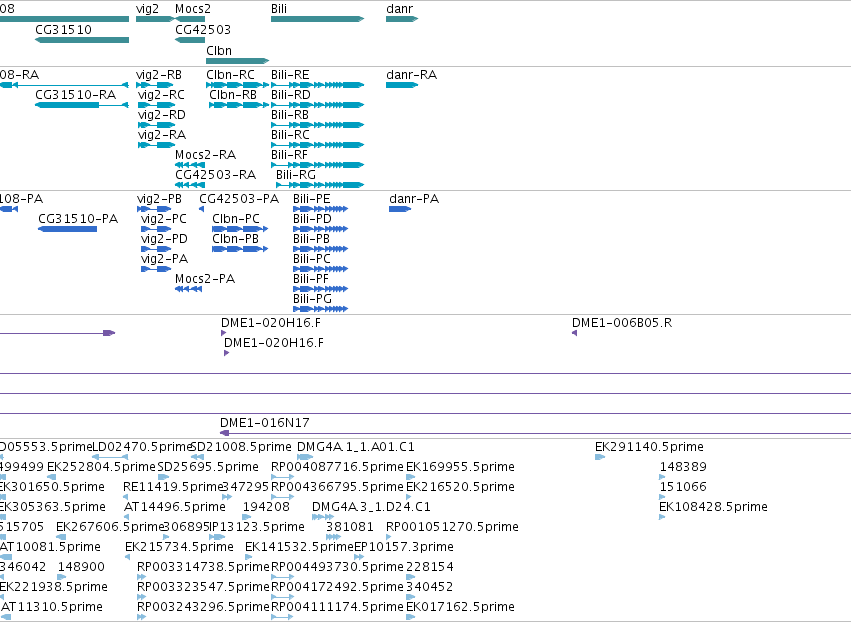Viewport: 851px width, 622px height.
Task: Select protein label CG31510-PA
Action: pyautogui.click(x=78, y=219)
